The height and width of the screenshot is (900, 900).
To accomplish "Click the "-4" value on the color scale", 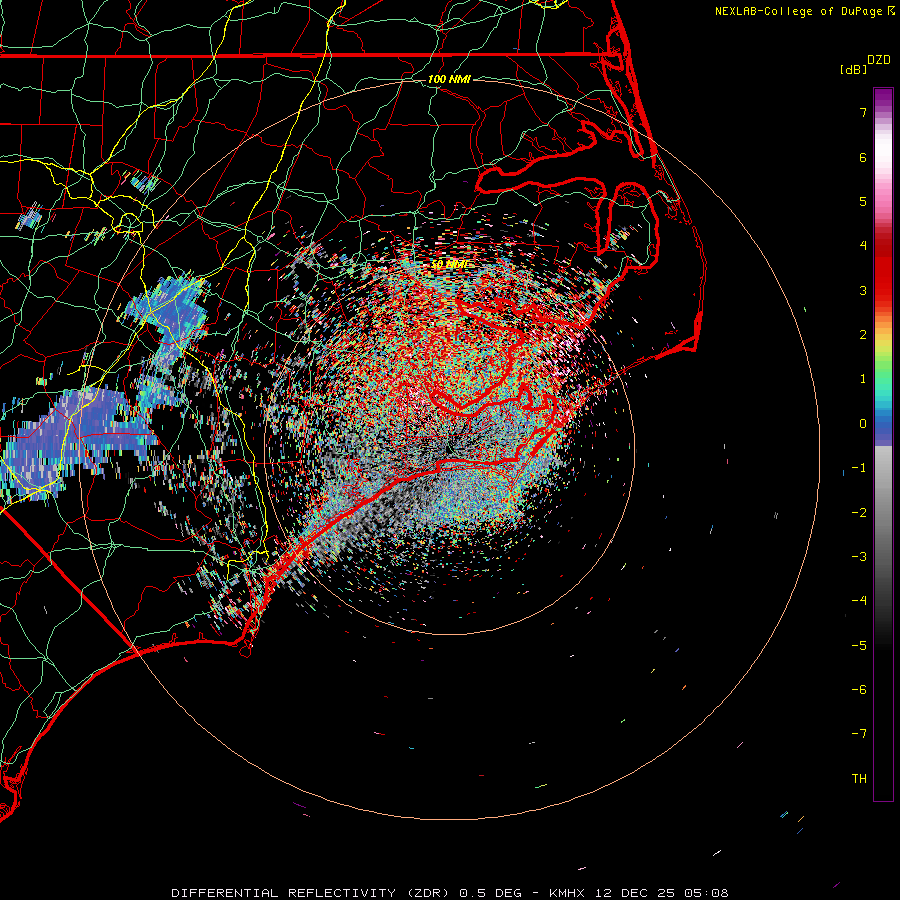I will pyautogui.click(x=859, y=601).
